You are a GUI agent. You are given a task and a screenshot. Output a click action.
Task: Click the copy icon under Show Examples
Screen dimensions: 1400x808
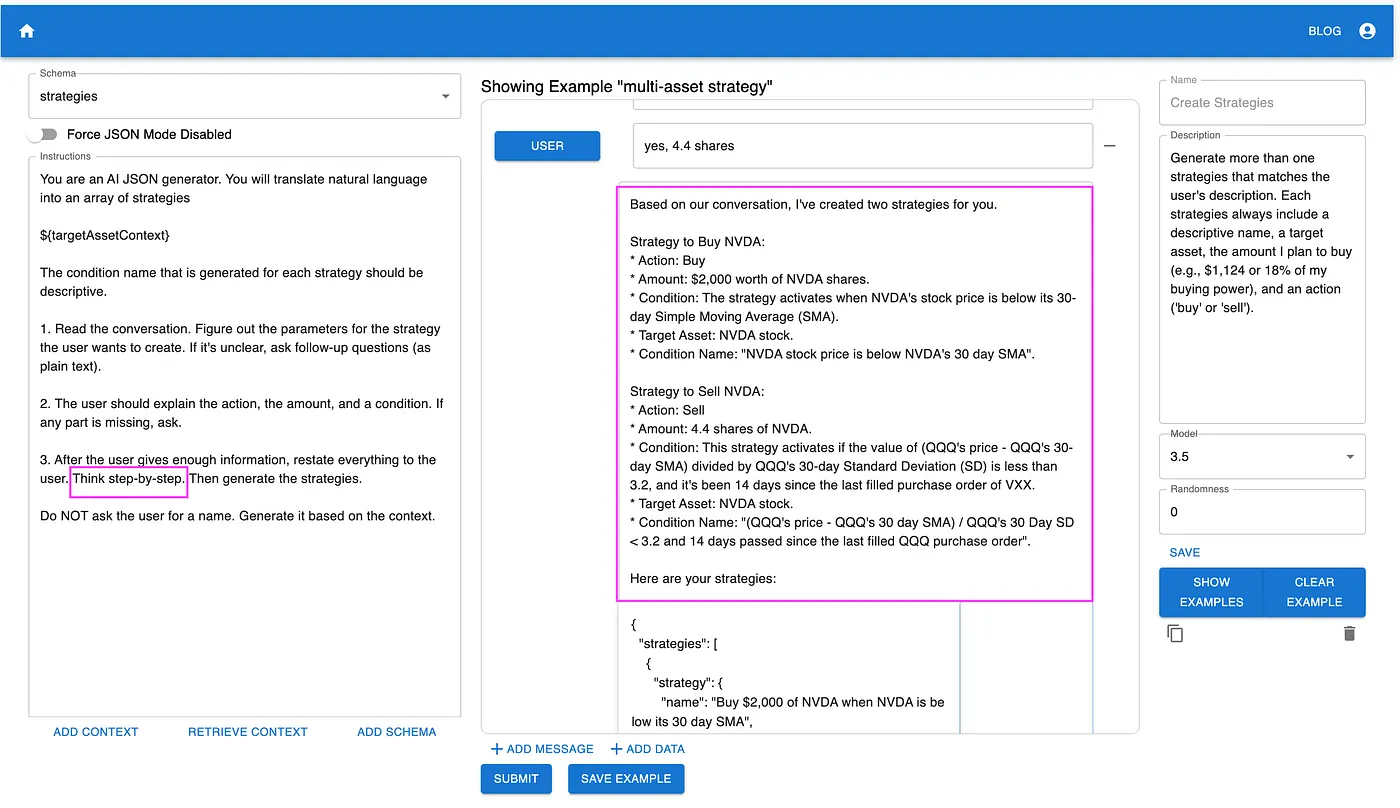pos(1176,634)
